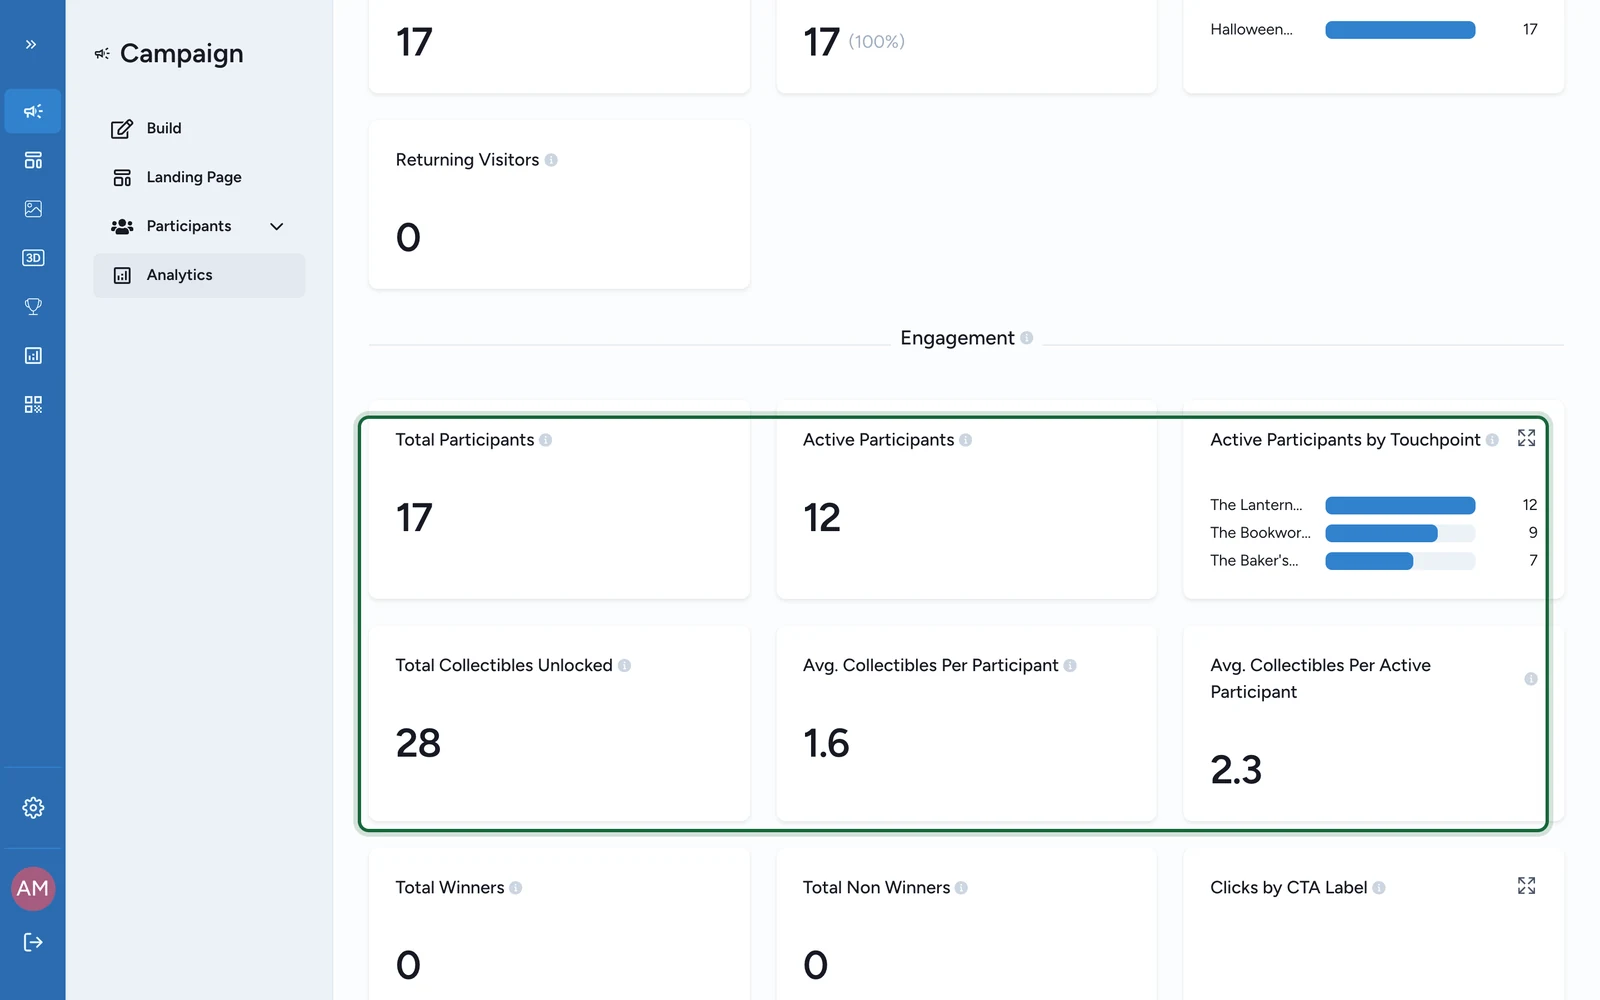Viewport: 1600px width, 1000px height.
Task: Click info icon beside Total Collectibles Unlocked
Action: click(x=624, y=666)
